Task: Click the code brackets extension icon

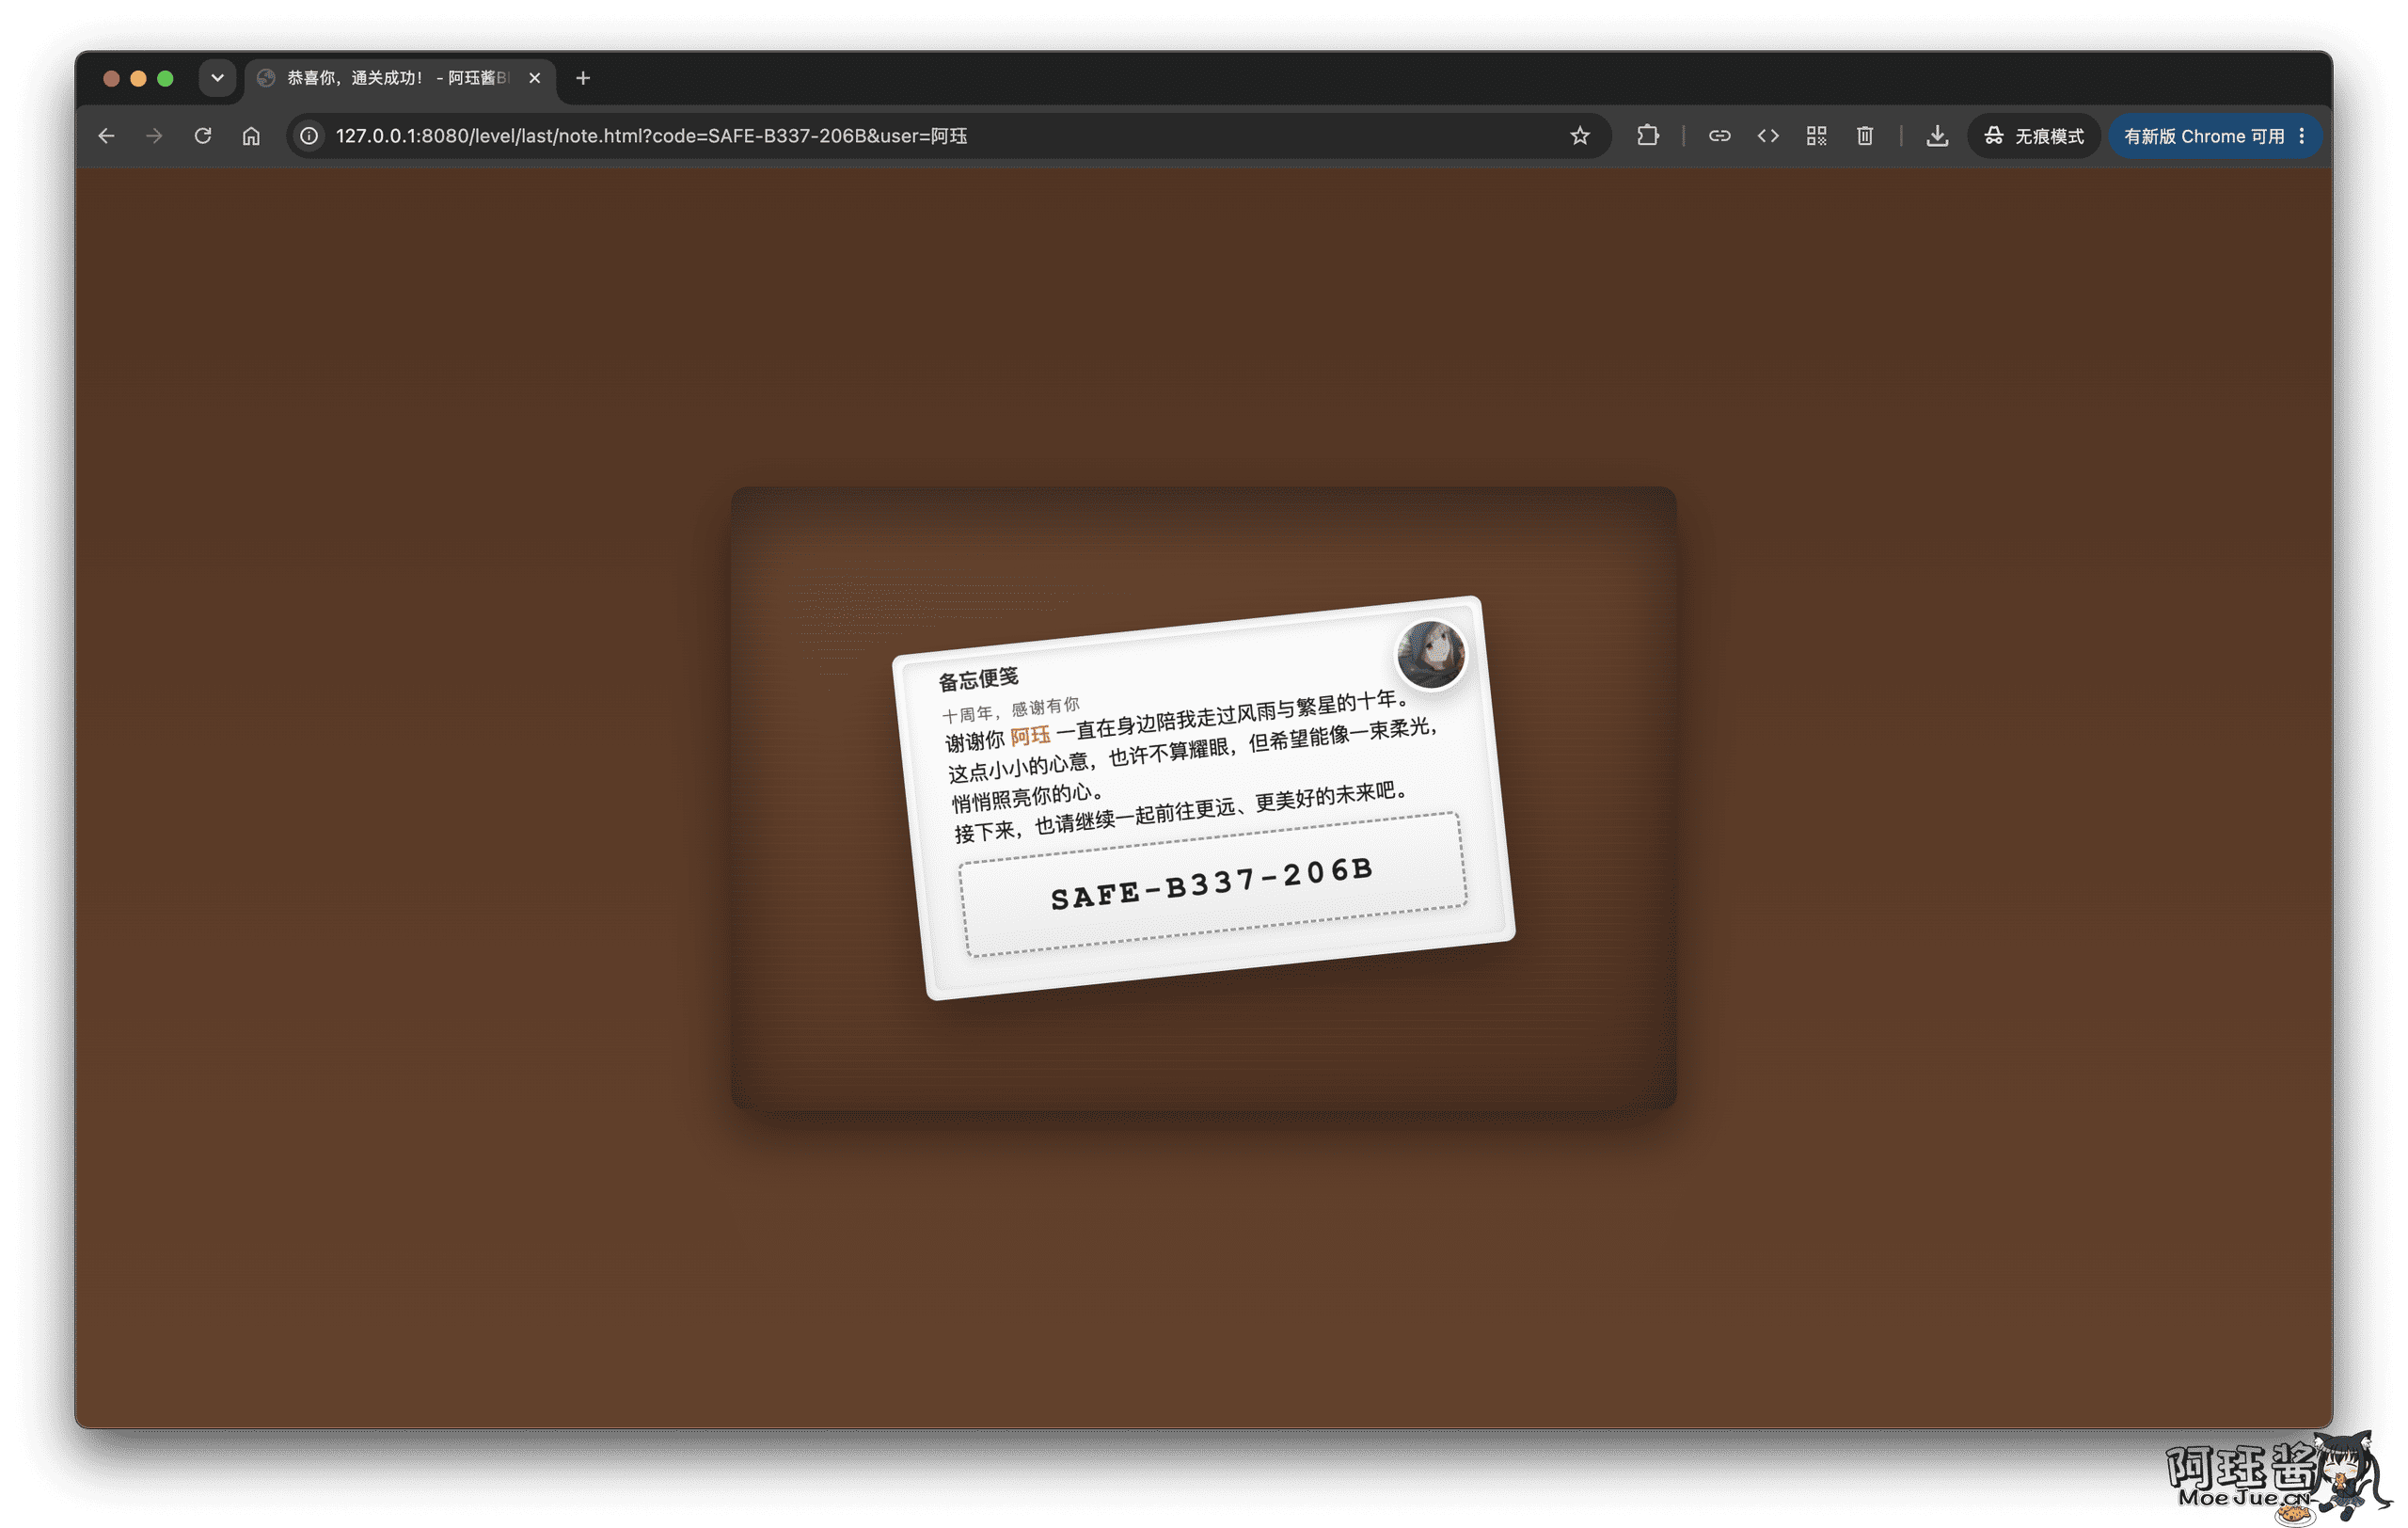Action: pos(1768,135)
